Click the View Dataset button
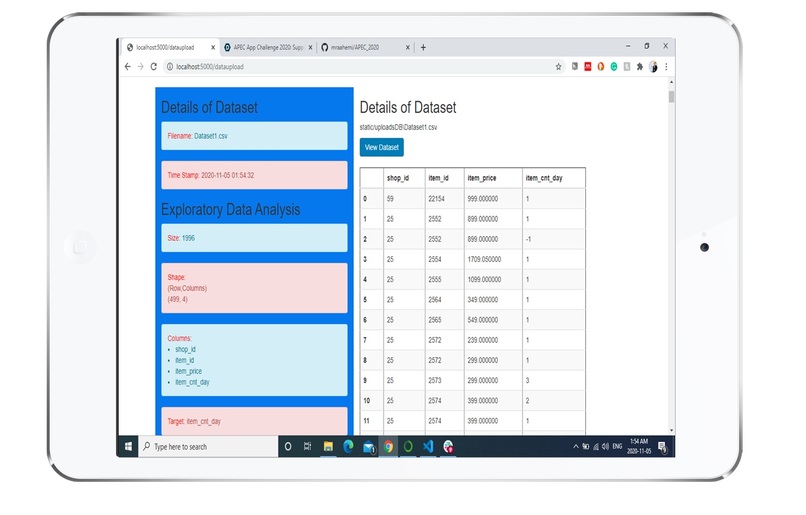The height and width of the screenshot is (515, 806). click(381, 148)
